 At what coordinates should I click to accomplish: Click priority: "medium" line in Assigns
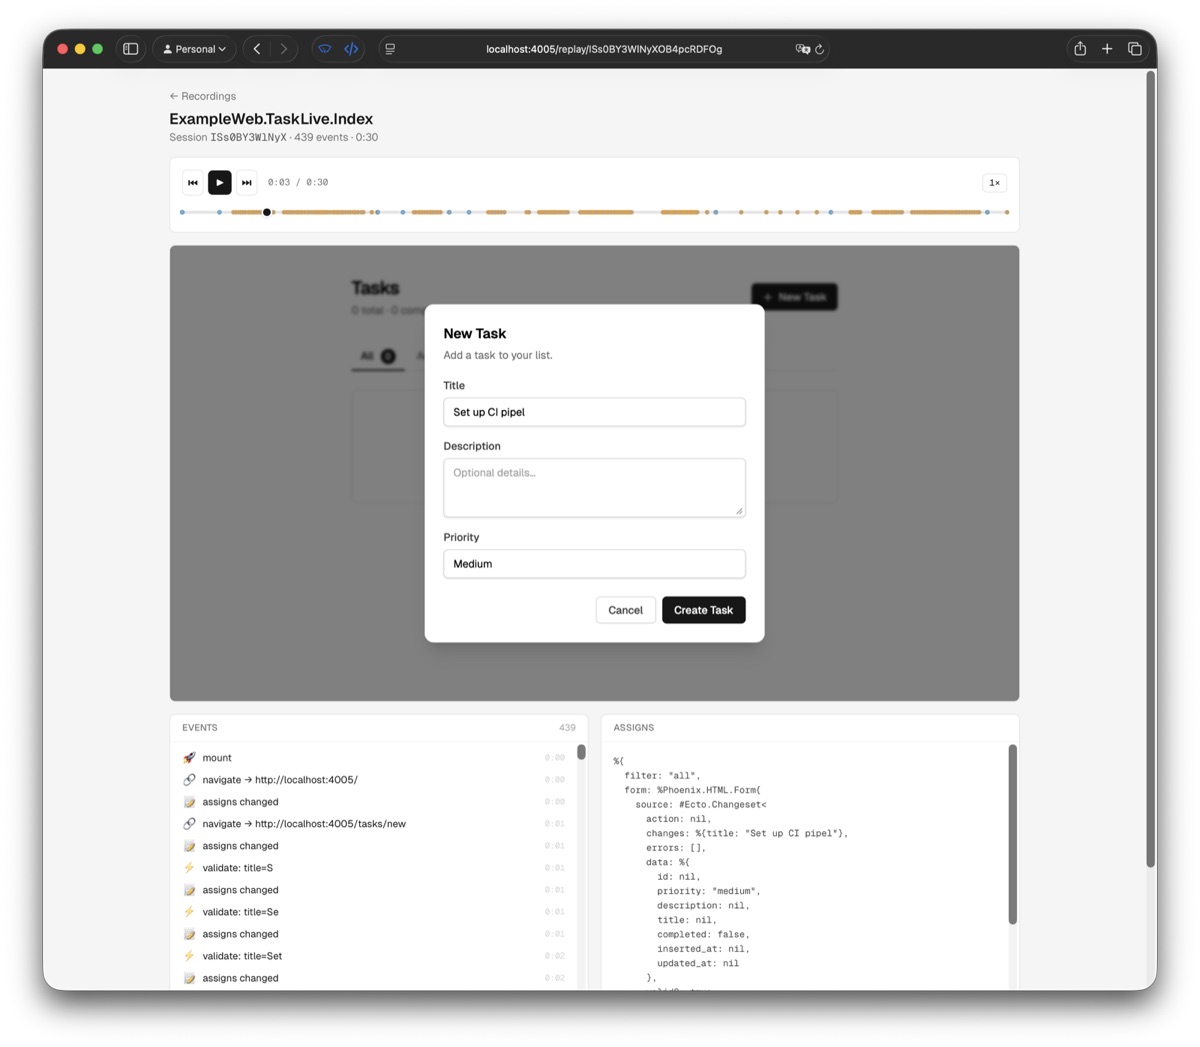(708, 891)
